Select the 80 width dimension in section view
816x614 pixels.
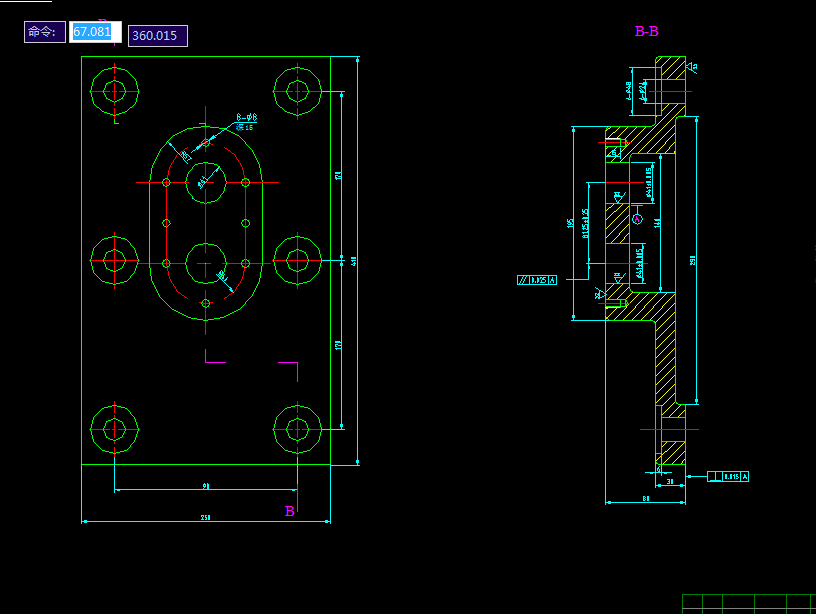[646, 498]
